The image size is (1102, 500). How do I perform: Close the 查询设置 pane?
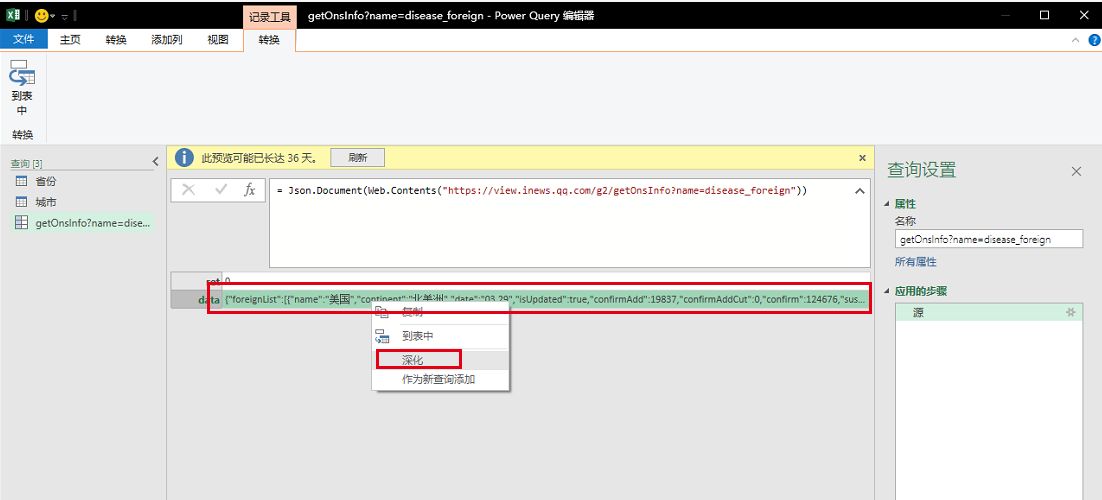point(1076,171)
